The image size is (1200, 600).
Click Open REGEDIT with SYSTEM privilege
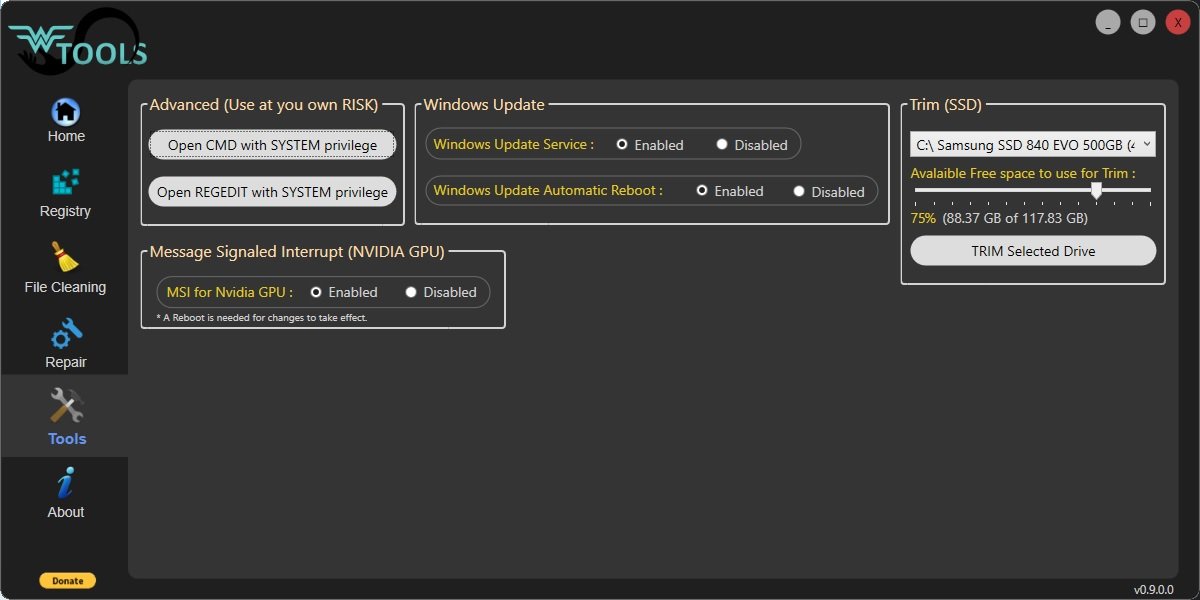(272, 192)
